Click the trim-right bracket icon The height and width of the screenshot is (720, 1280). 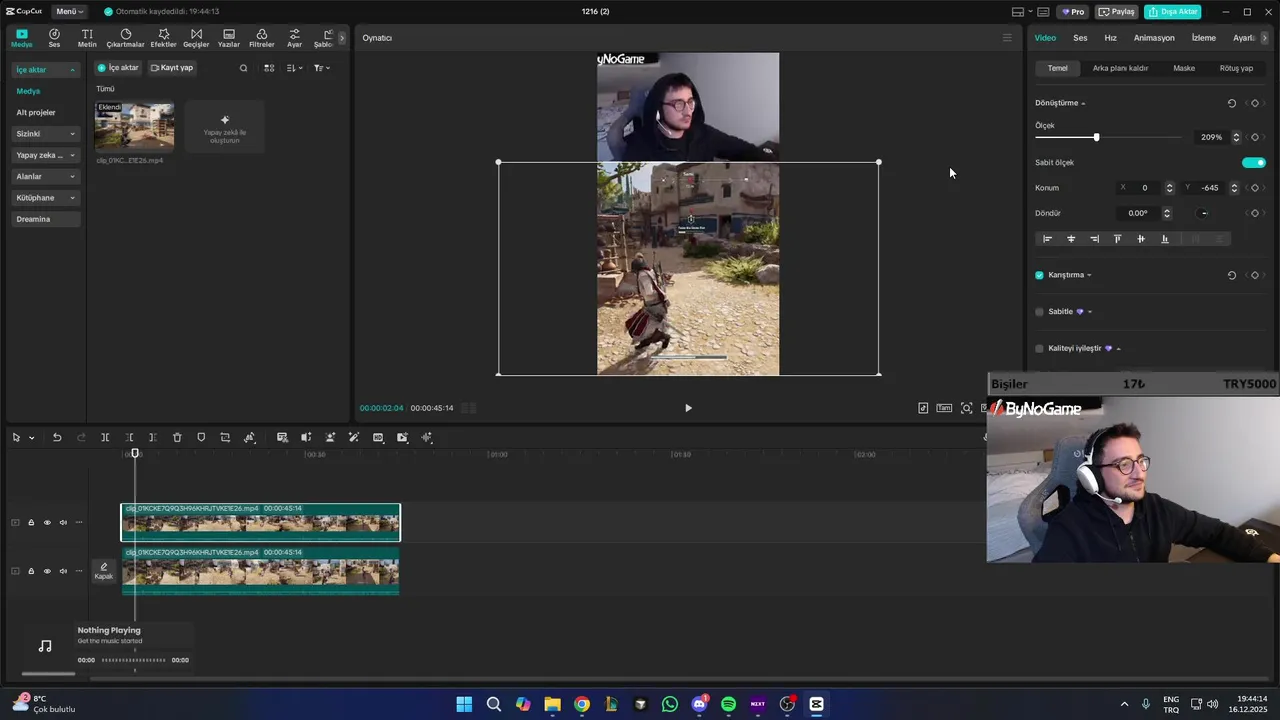click(x=152, y=437)
